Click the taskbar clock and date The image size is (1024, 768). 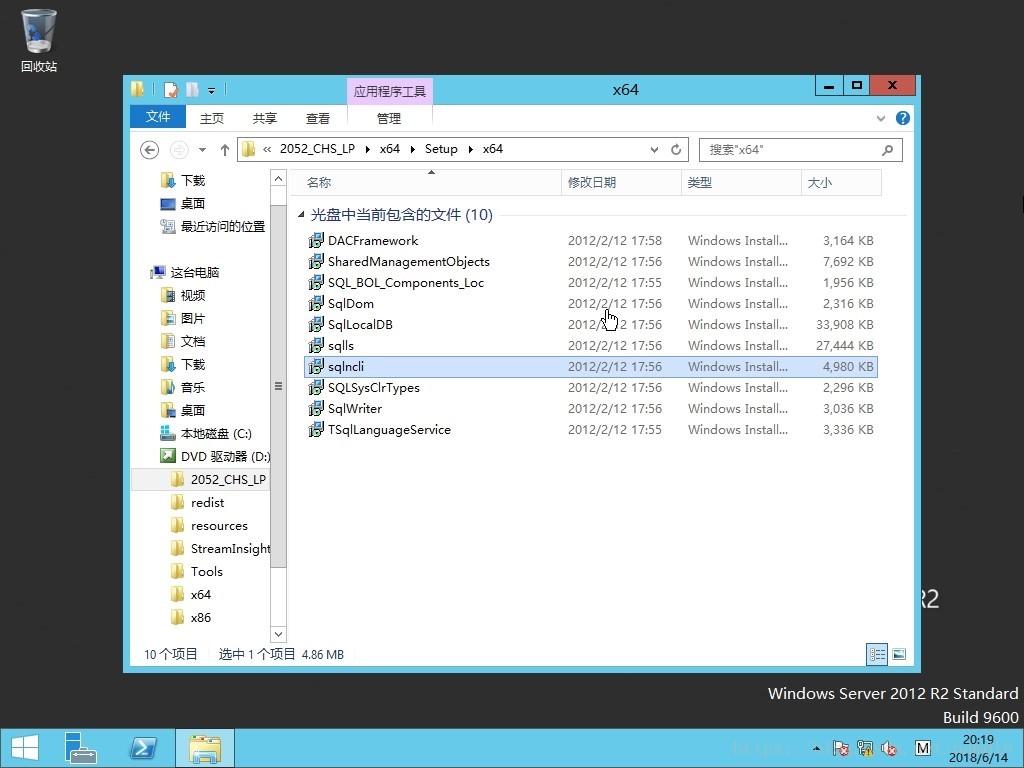point(978,748)
